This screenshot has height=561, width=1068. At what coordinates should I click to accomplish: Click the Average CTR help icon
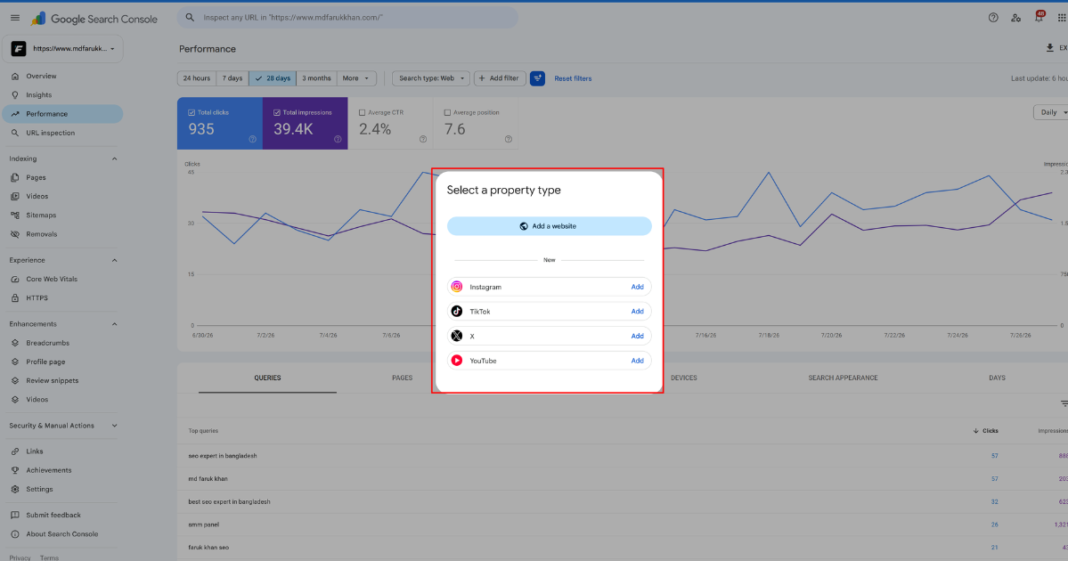point(423,139)
